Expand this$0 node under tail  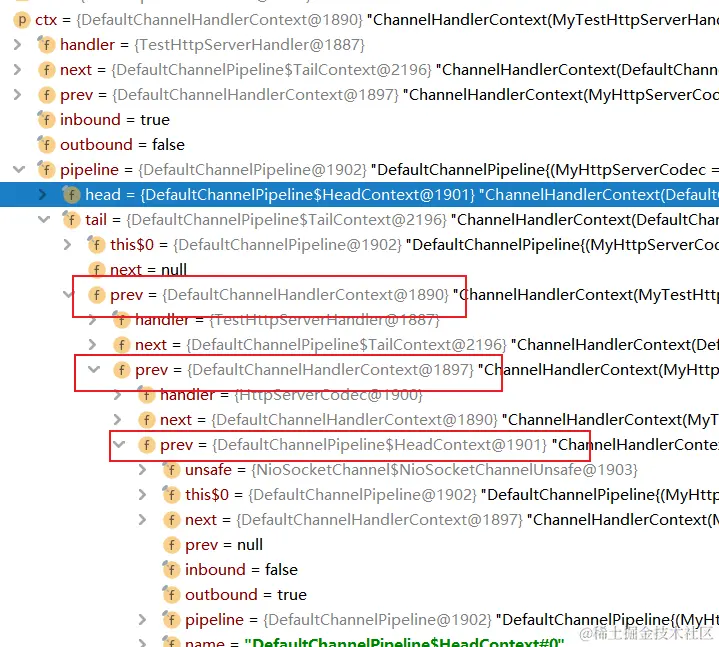coord(67,245)
